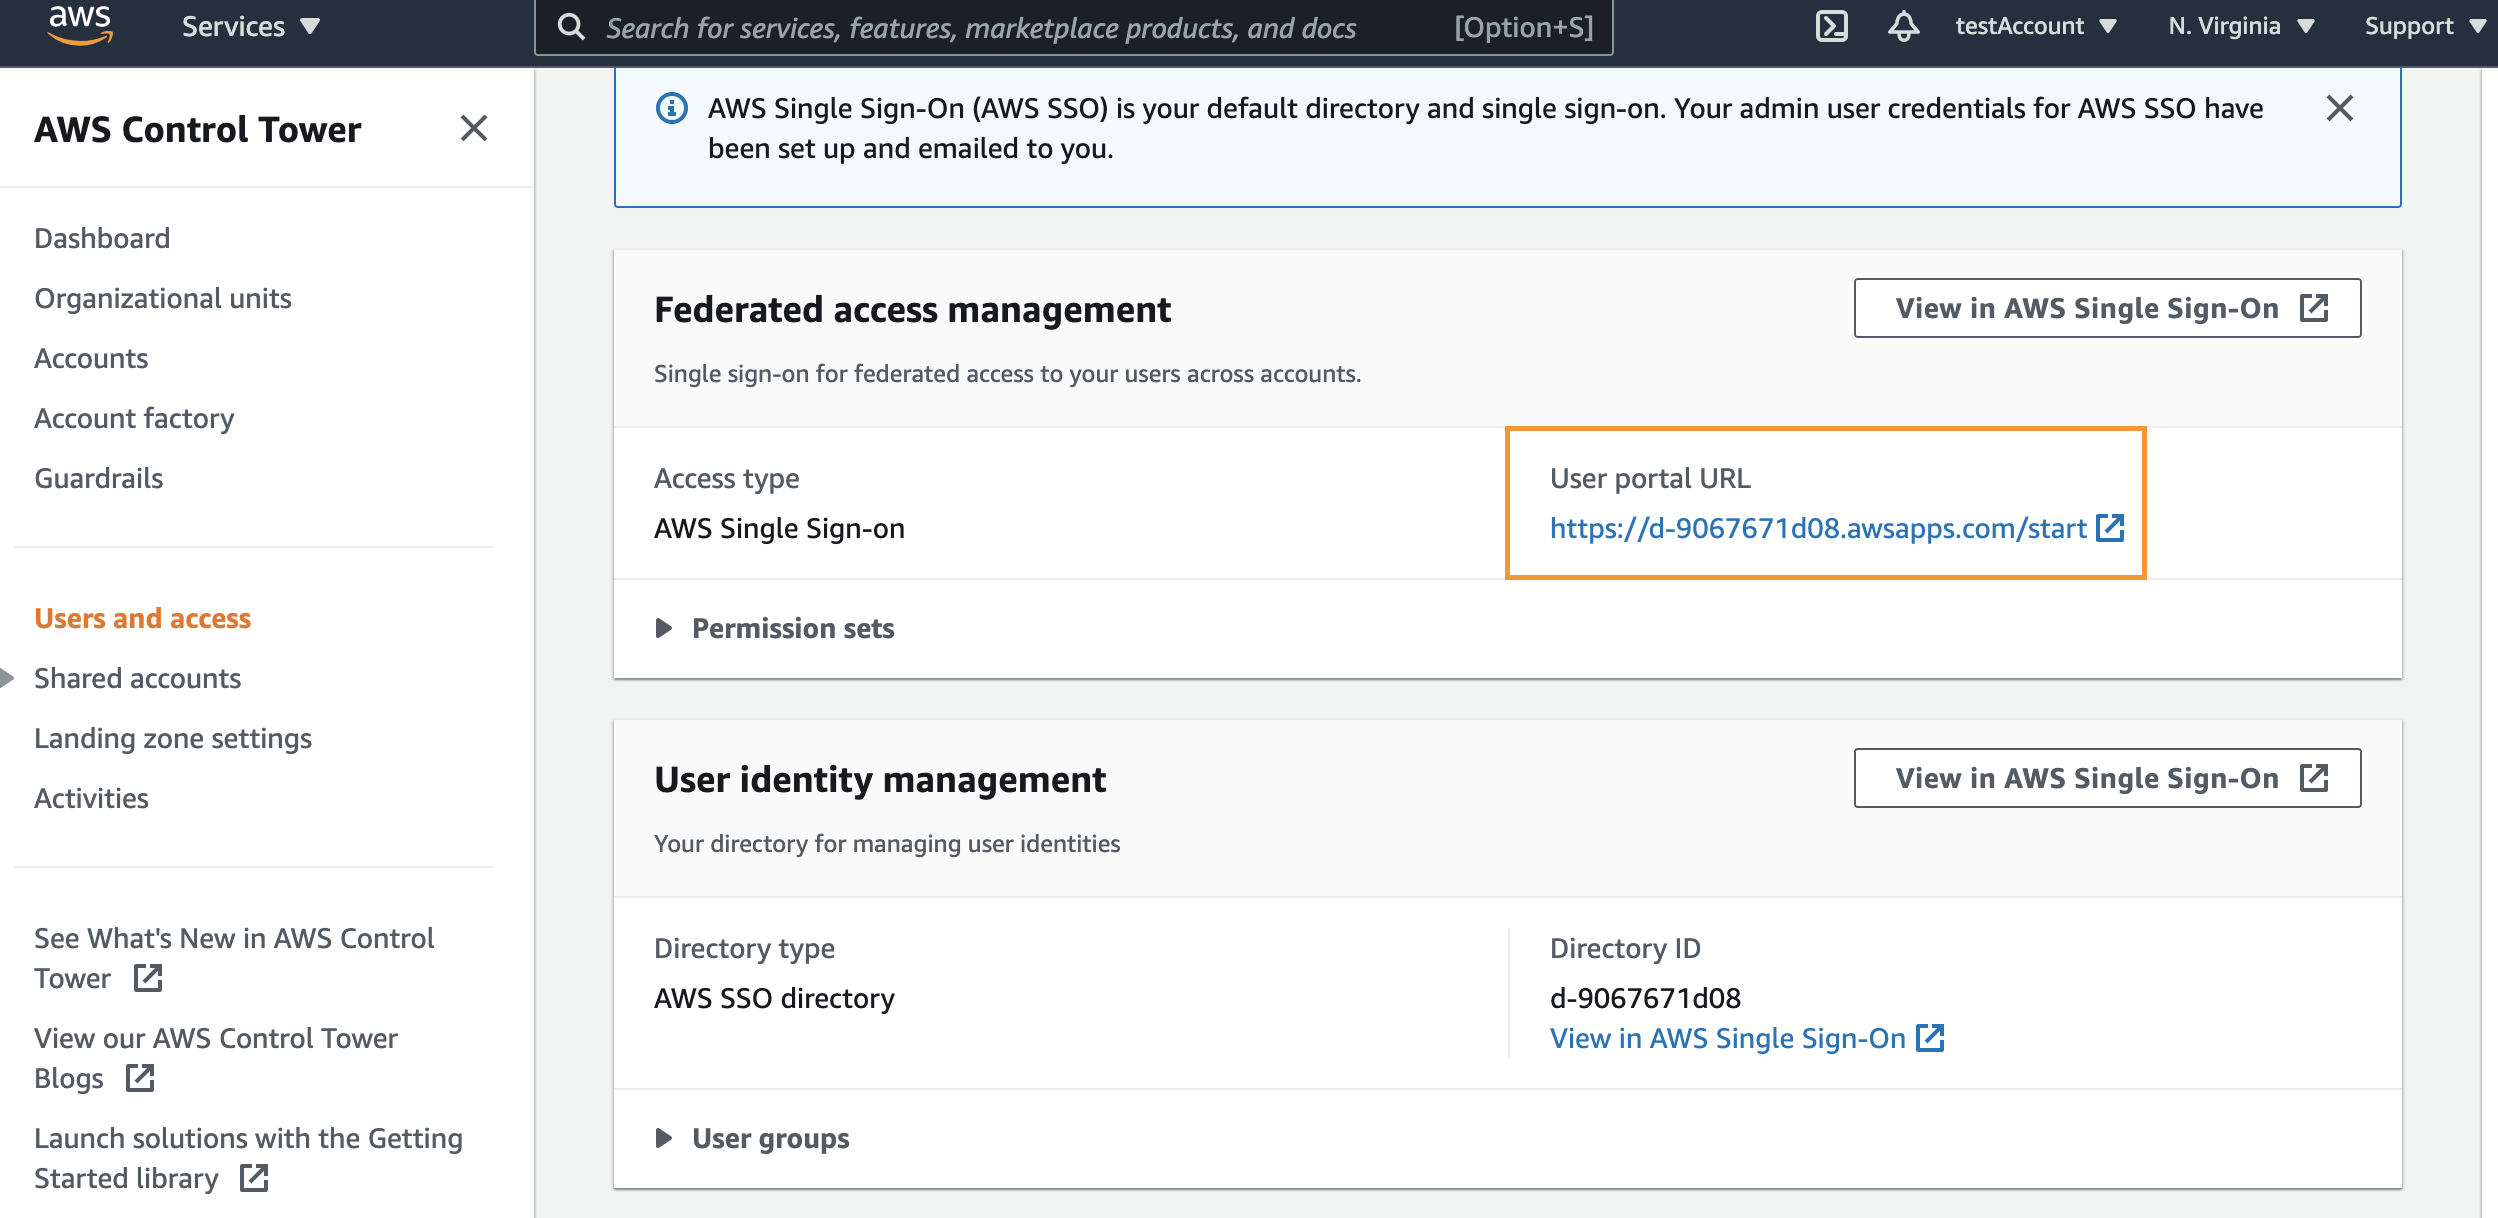
Task: Dismiss the AWS SSO info banner
Action: coord(2339,108)
